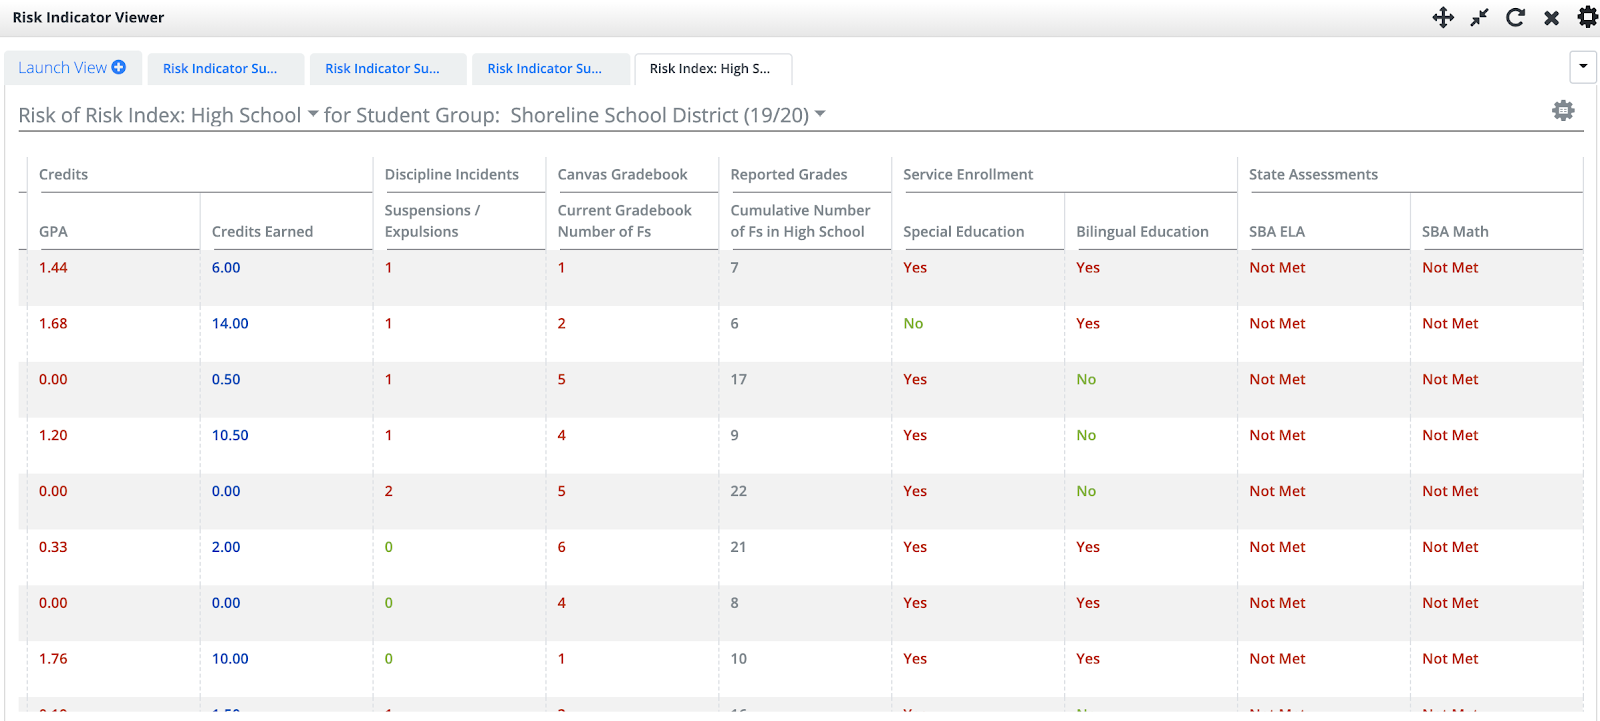Image resolution: width=1600 pixels, height=721 pixels.
Task: Open widget settings gear in title bar
Action: [x=1587, y=17]
